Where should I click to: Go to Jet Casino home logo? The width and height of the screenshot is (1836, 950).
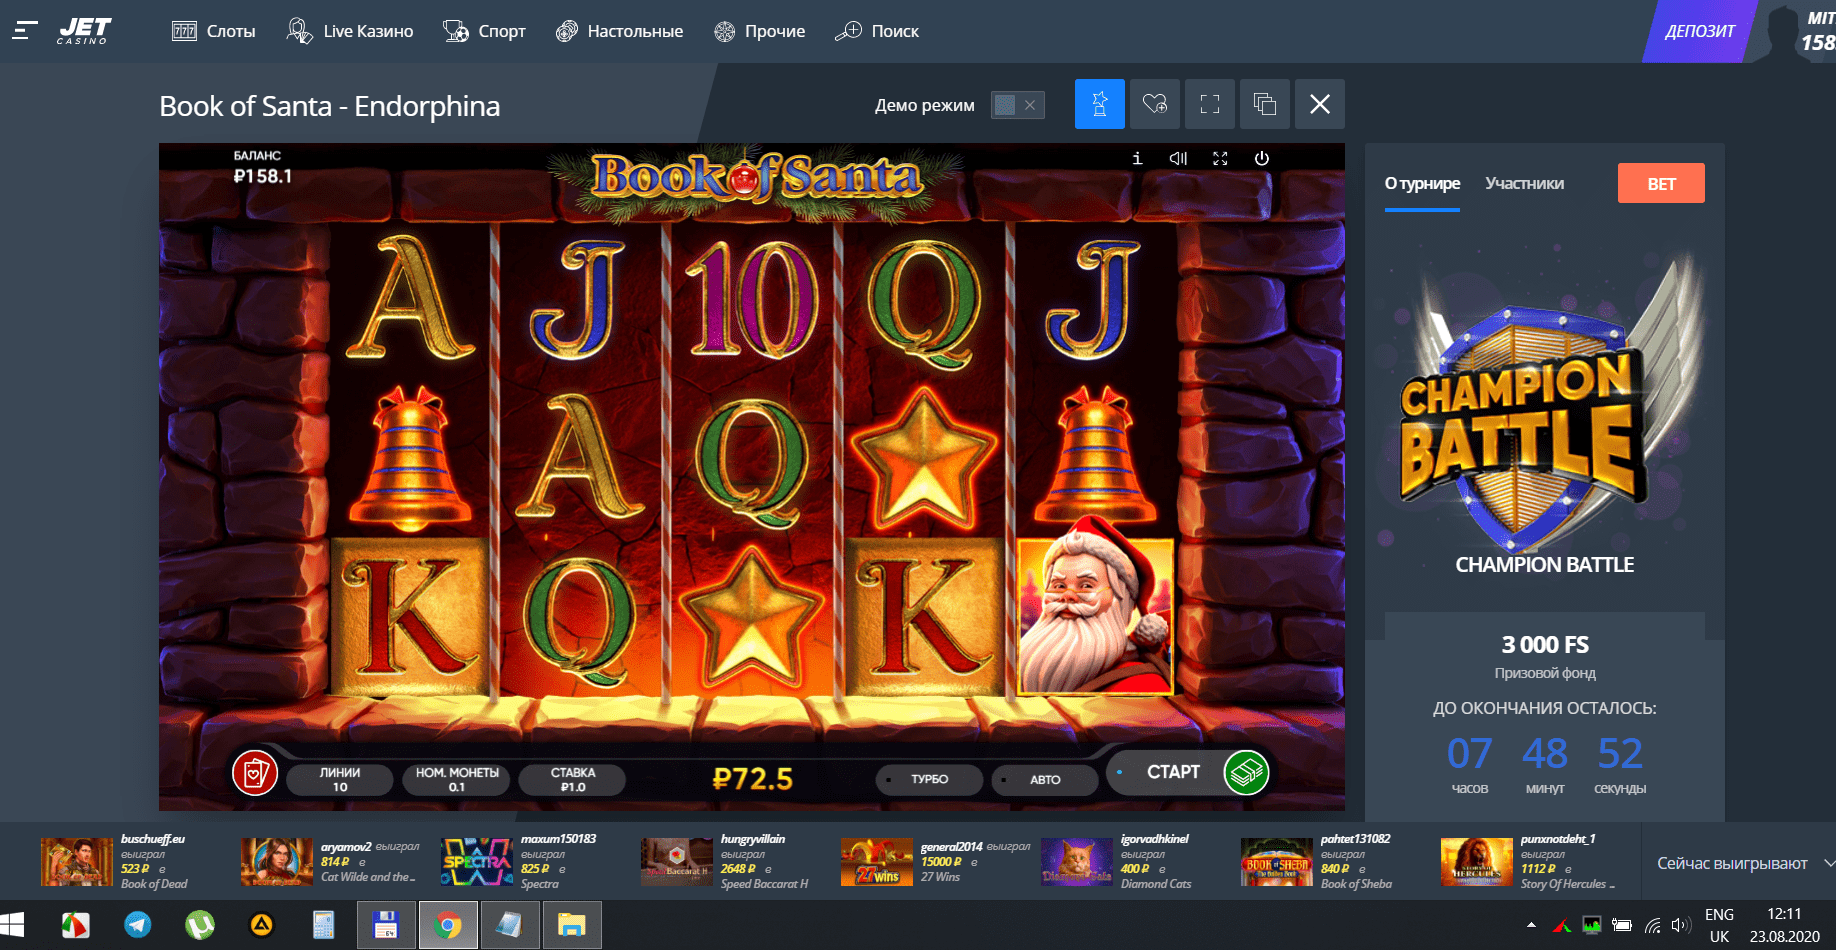tap(84, 31)
